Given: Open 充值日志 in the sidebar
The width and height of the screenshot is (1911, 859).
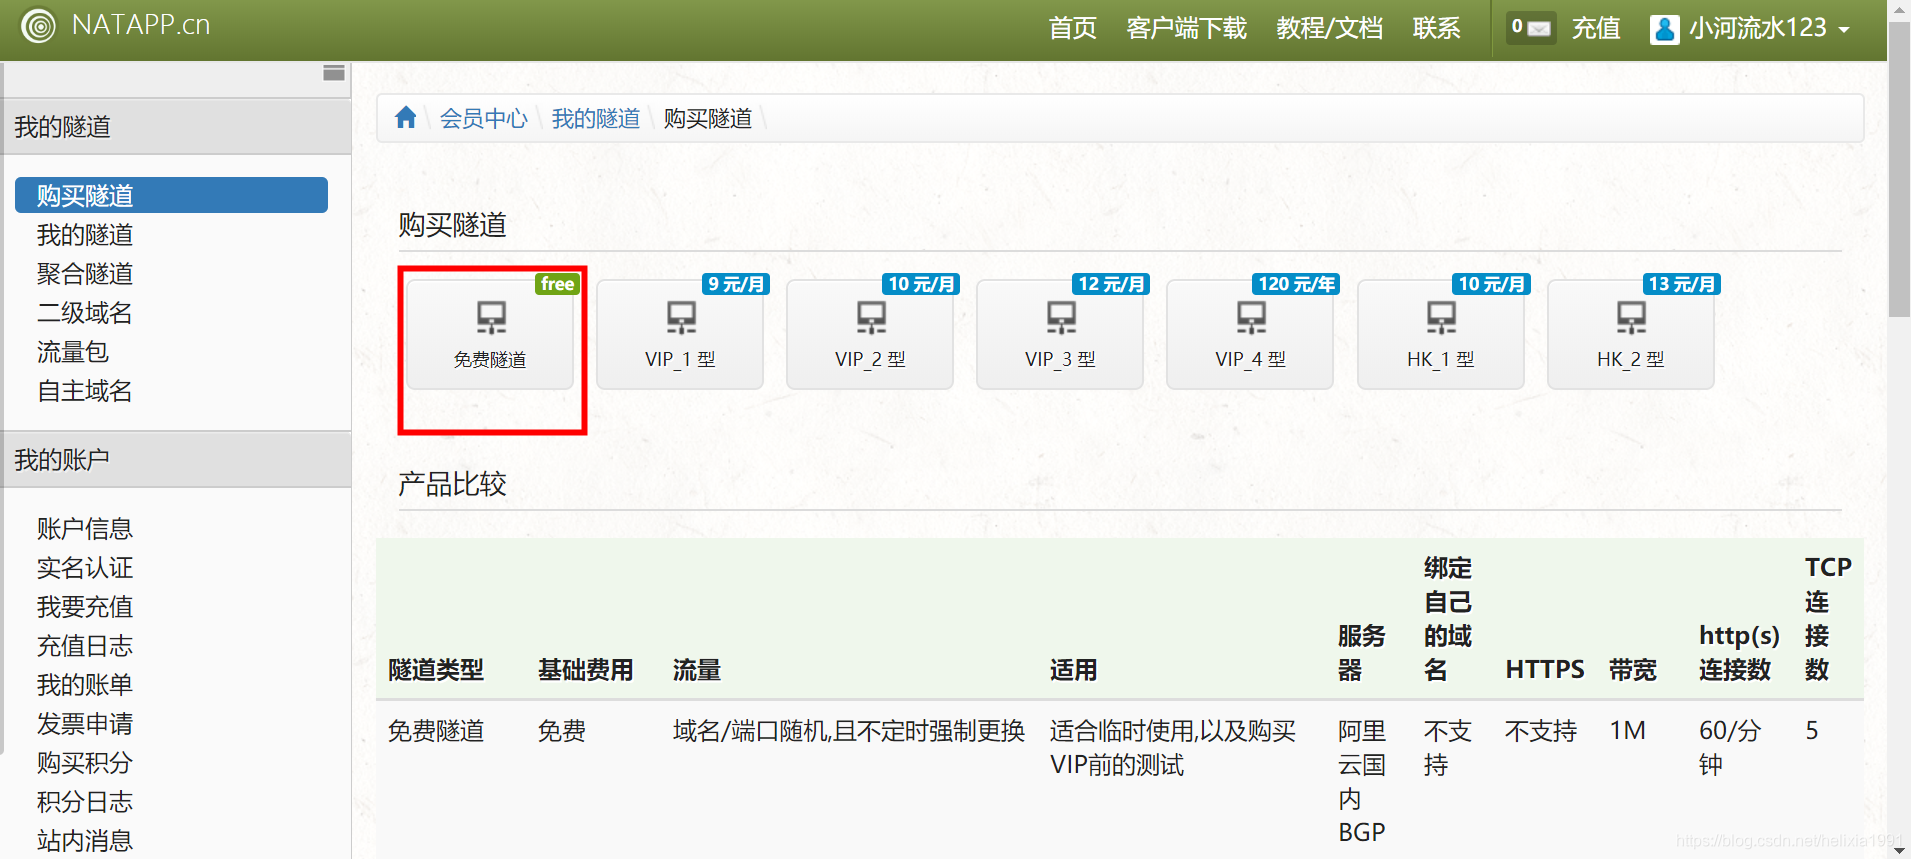Looking at the screenshot, I should (85, 646).
